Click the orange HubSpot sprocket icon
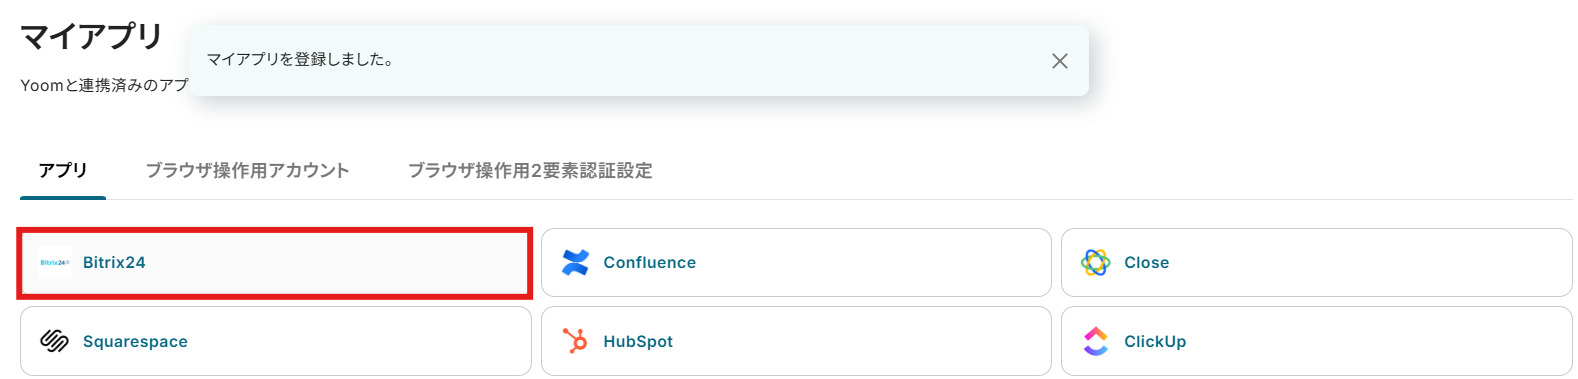The width and height of the screenshot is (1578, 379). [x=575, y=341]
